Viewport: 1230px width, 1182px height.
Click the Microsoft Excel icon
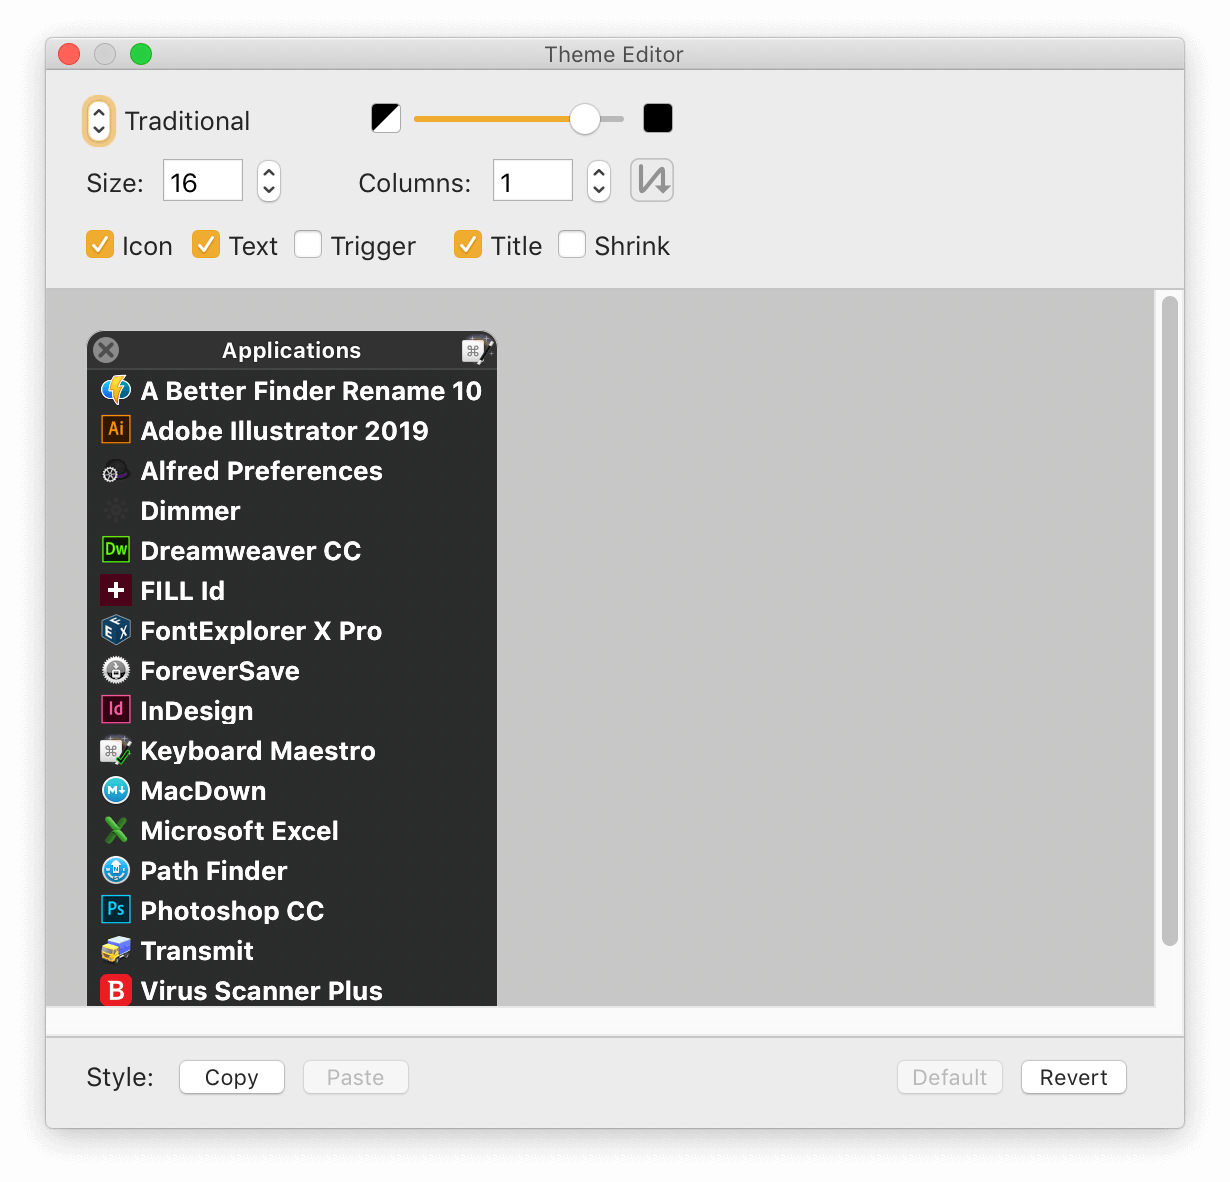[116, 830]
